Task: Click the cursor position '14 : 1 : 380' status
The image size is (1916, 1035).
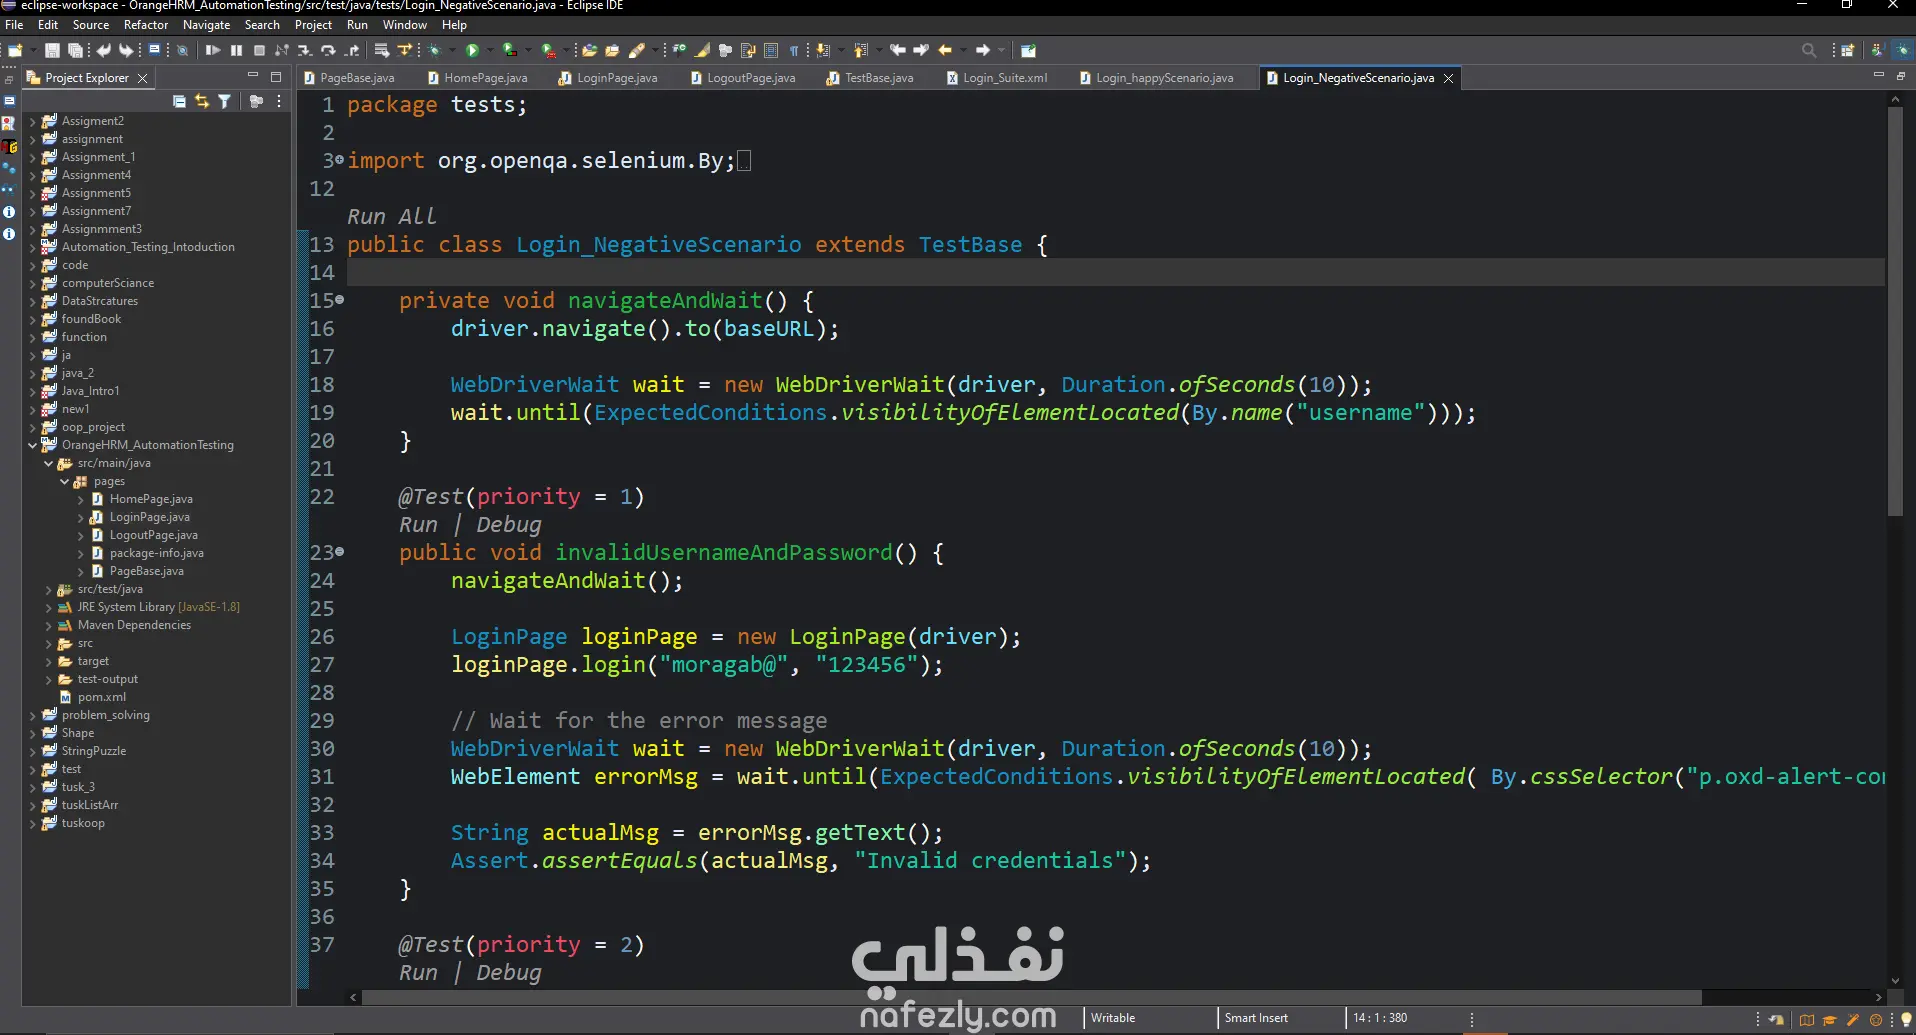Action: click(x=1380, y=1018)
